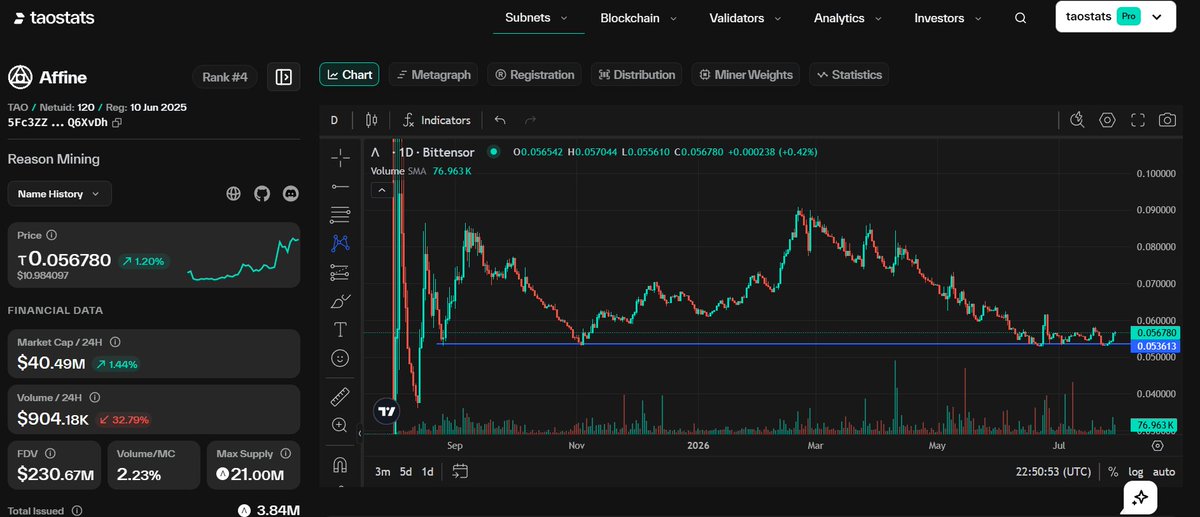Enter fullscreen chart mode
This screenshot has width=1200, height=517.
[x=1137, y=120]
